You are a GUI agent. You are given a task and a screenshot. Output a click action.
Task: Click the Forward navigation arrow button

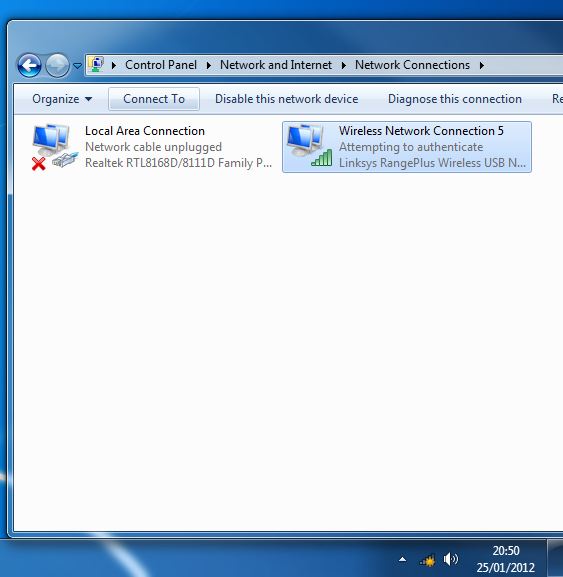click(x=57, y=66)
